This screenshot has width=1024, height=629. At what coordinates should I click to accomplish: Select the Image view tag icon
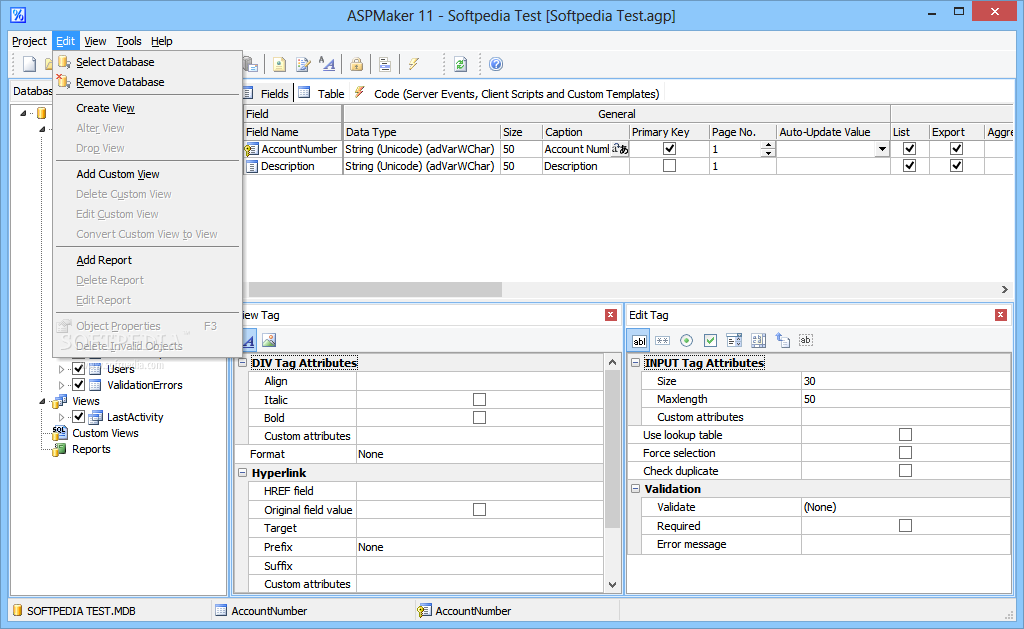coord(268,340)
